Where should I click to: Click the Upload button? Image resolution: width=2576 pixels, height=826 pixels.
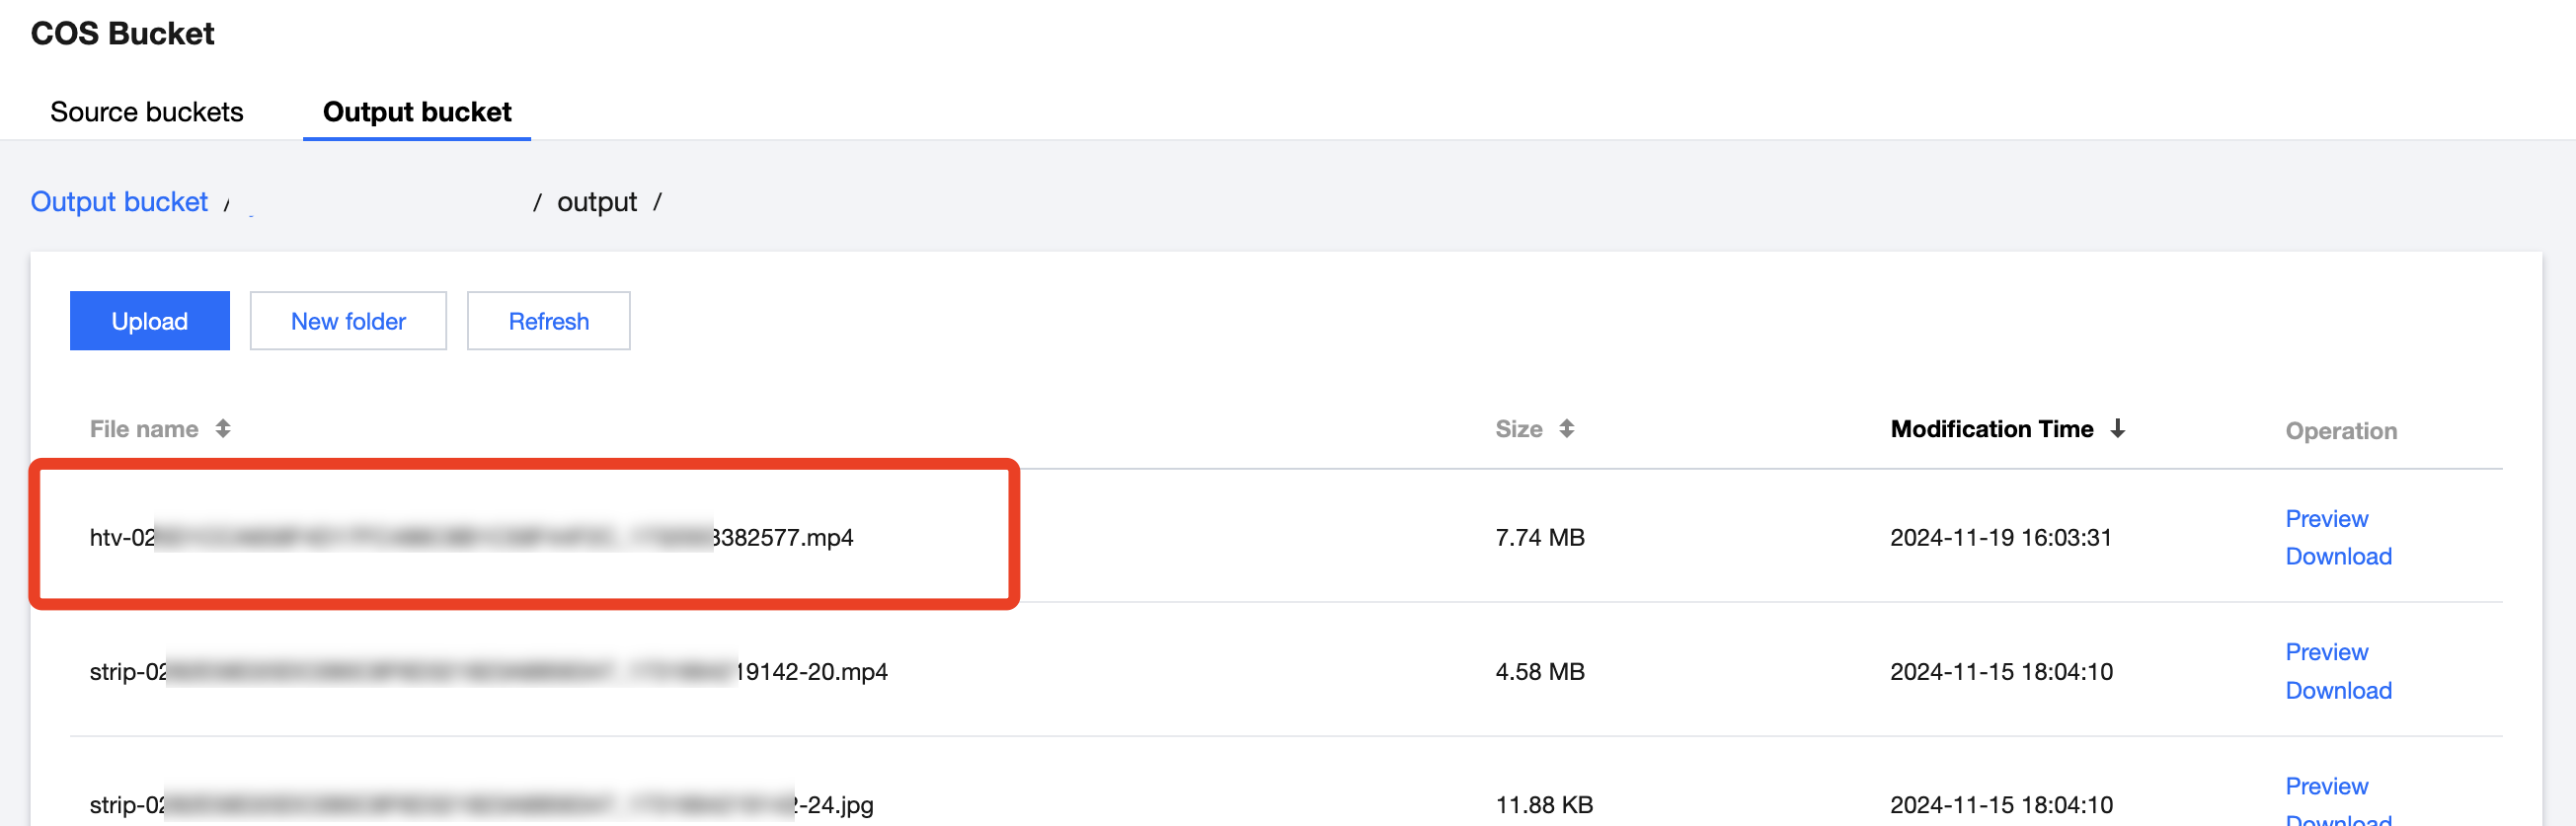(149, 321)
